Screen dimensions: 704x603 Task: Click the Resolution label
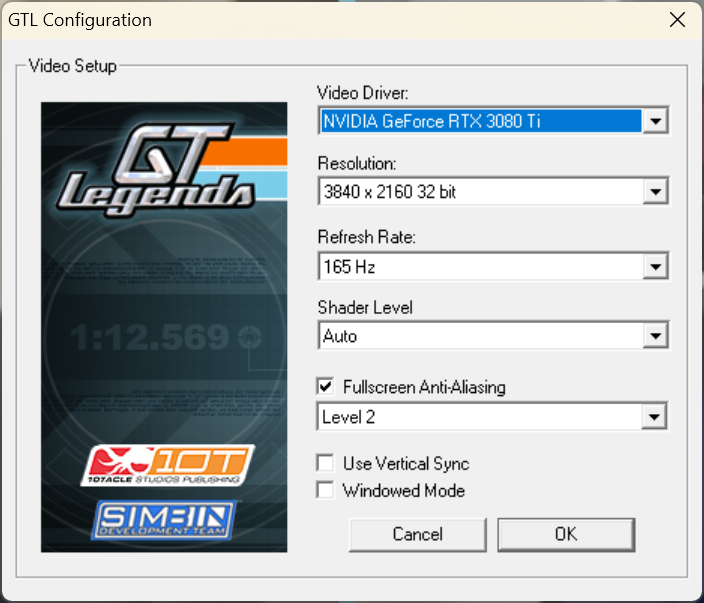coord(357,163)
